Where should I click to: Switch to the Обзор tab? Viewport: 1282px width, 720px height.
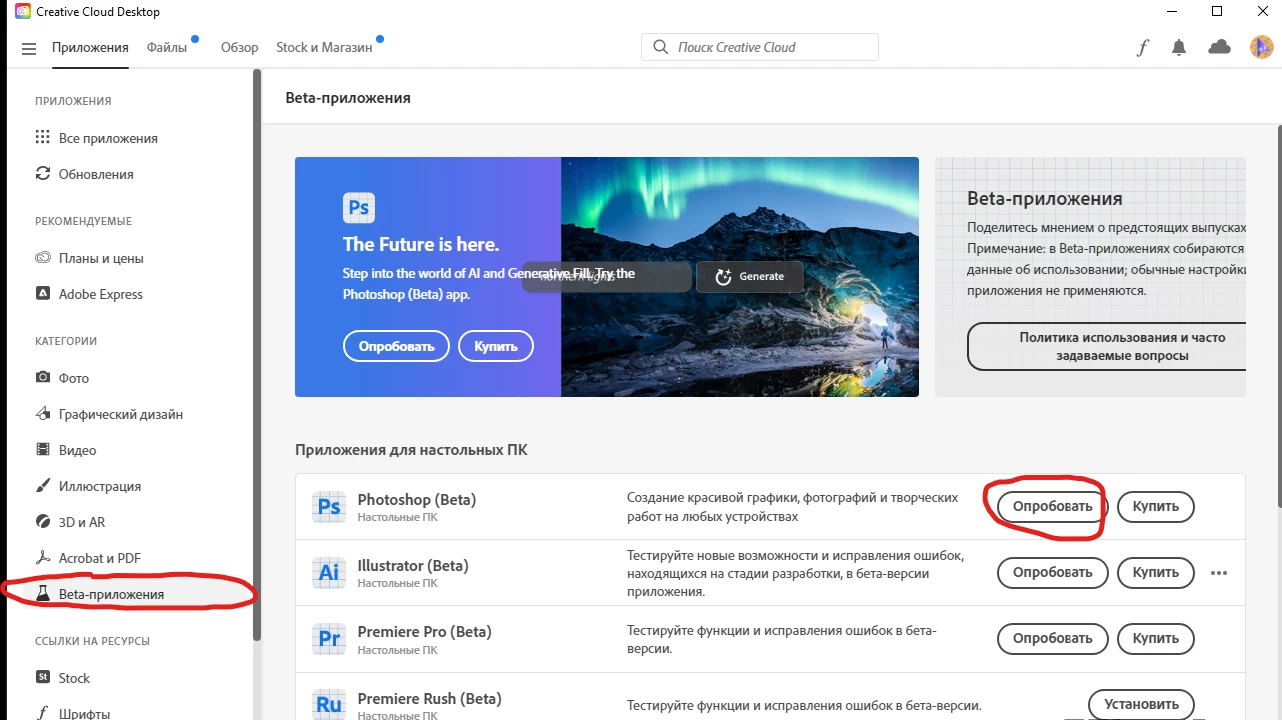(240, 47)
